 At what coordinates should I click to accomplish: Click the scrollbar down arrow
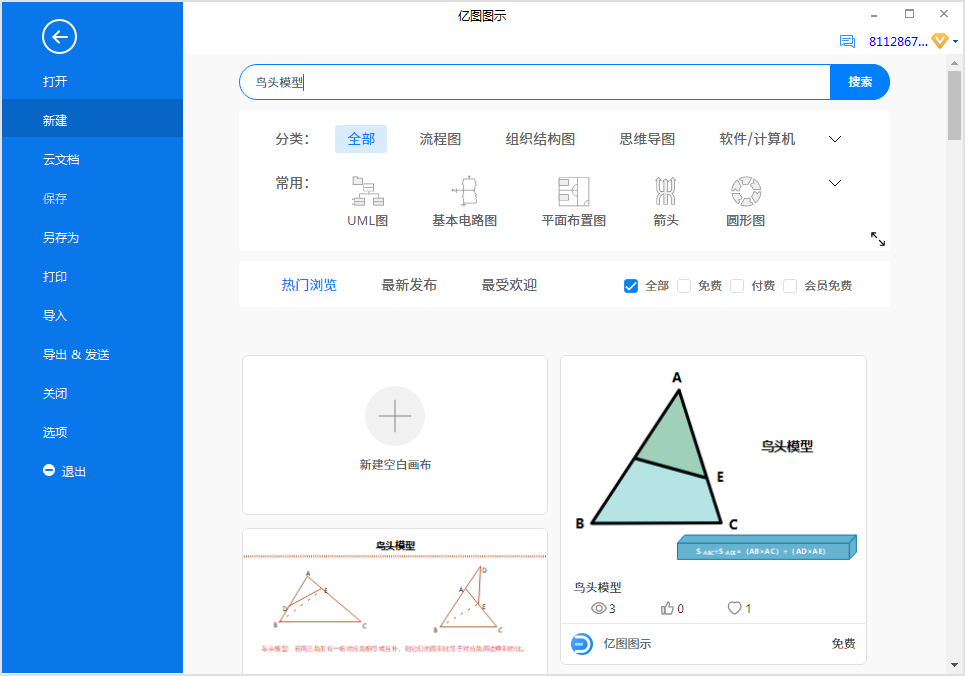point(955,665)
